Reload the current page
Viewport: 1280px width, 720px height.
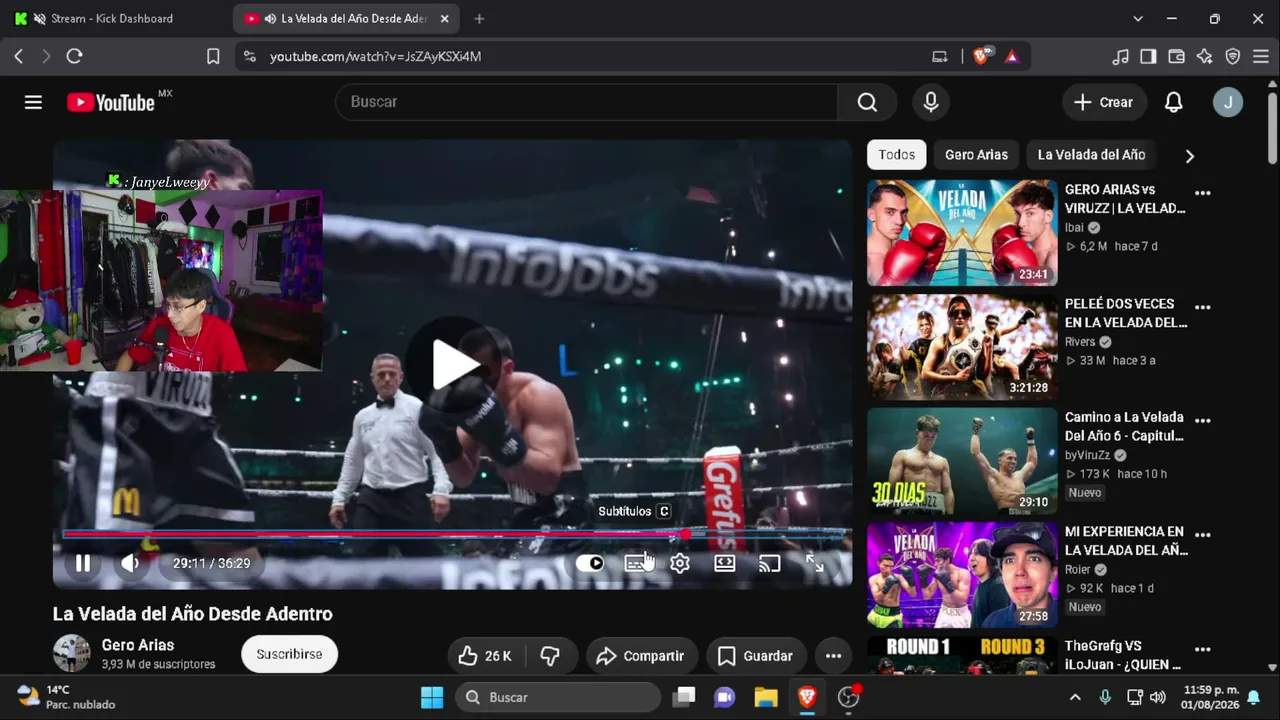[74, 57]
